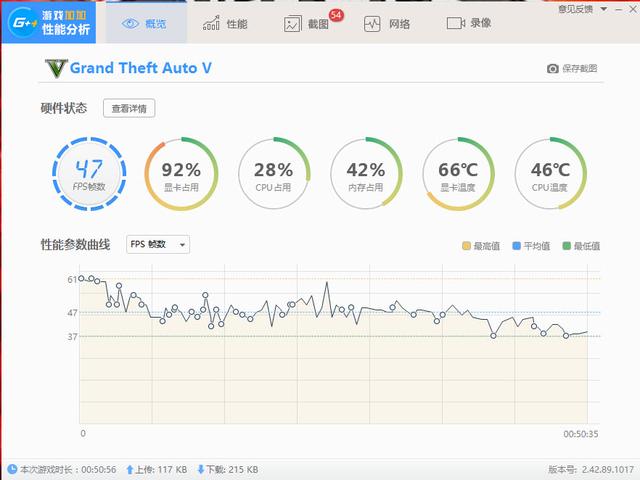Click the 保存截图 save screenshot button
Screen dimensions: 640x480
572,69
